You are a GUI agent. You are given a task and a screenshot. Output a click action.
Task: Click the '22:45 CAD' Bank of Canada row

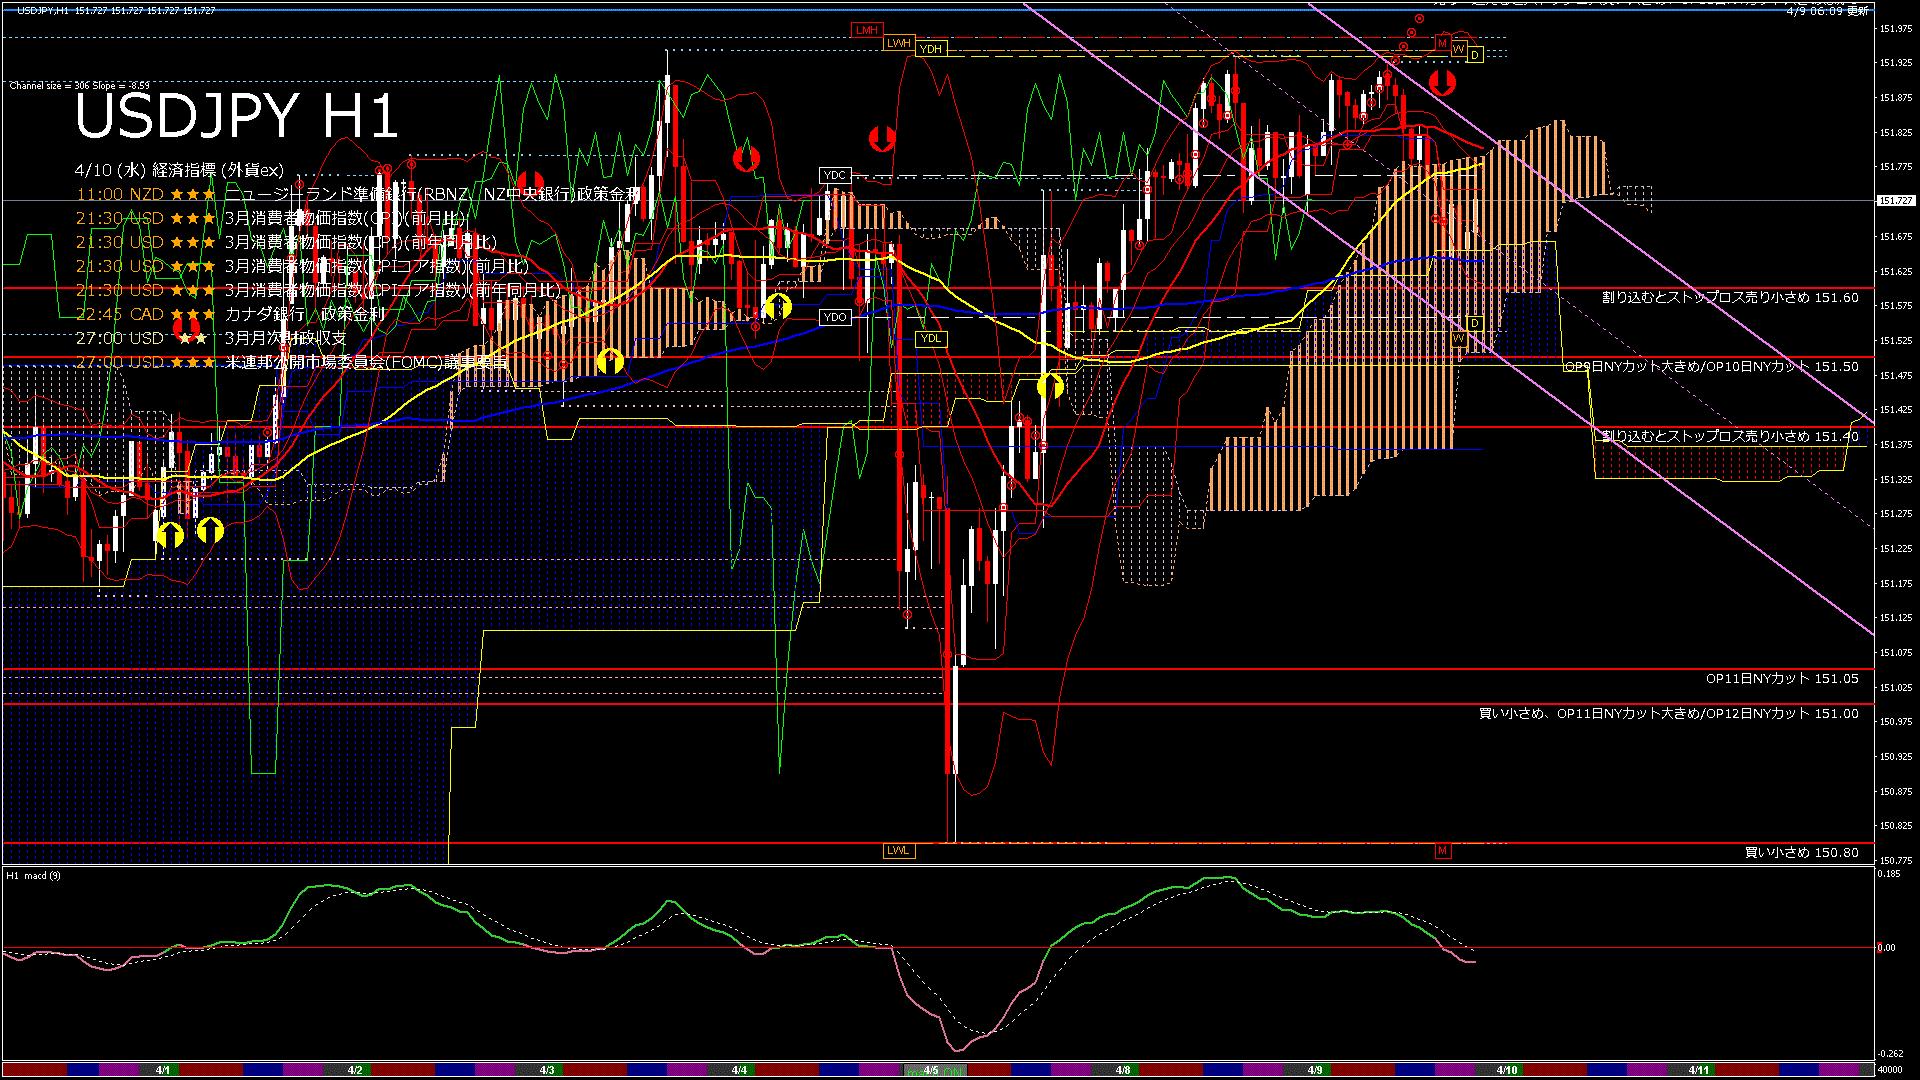[x=230, y=314]
